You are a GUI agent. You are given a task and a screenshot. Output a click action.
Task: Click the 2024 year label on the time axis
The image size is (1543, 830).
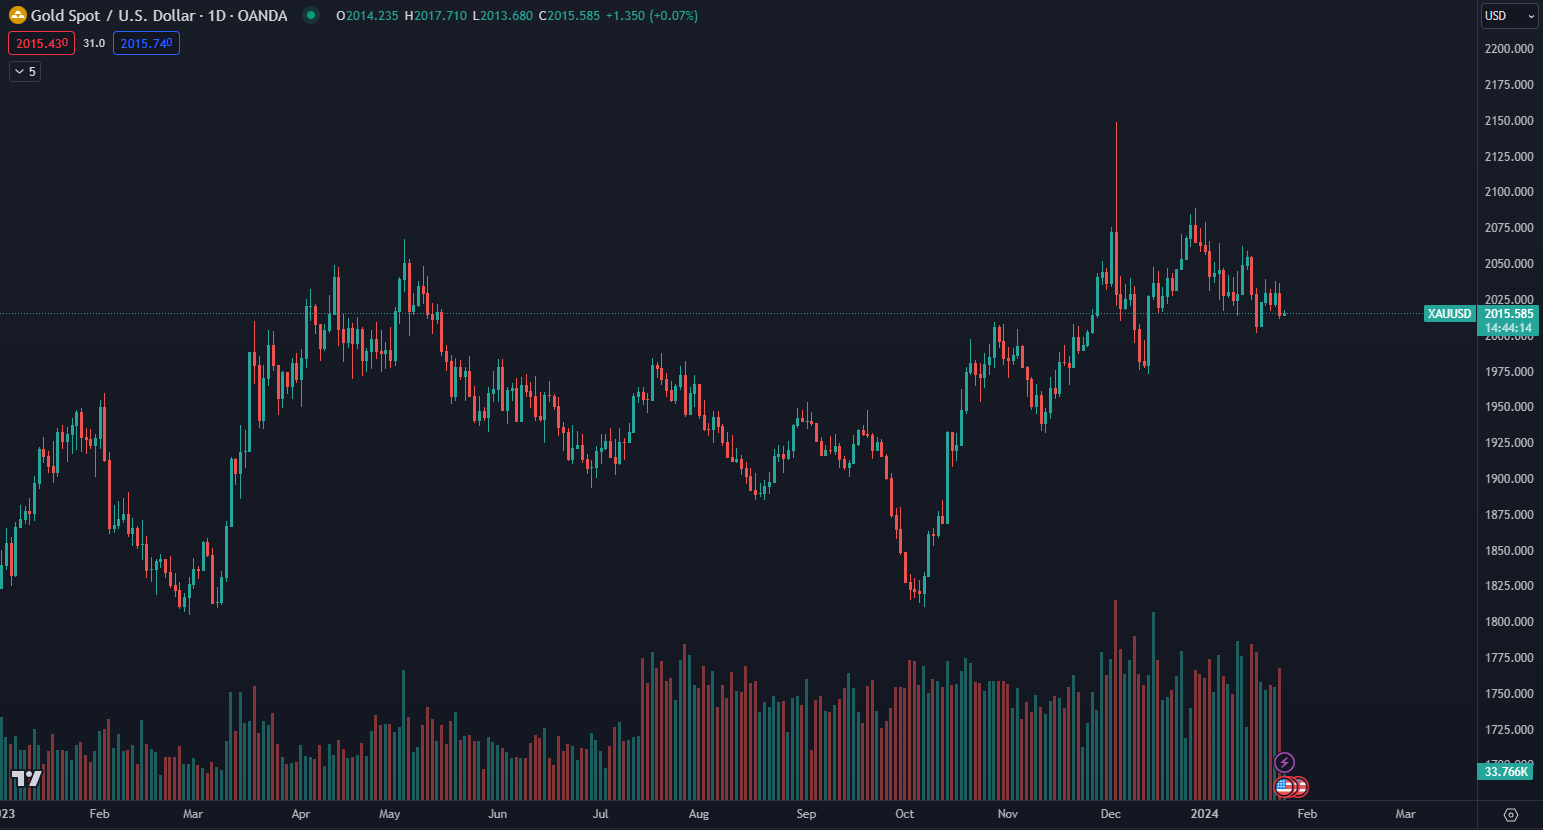point(1205,814)
